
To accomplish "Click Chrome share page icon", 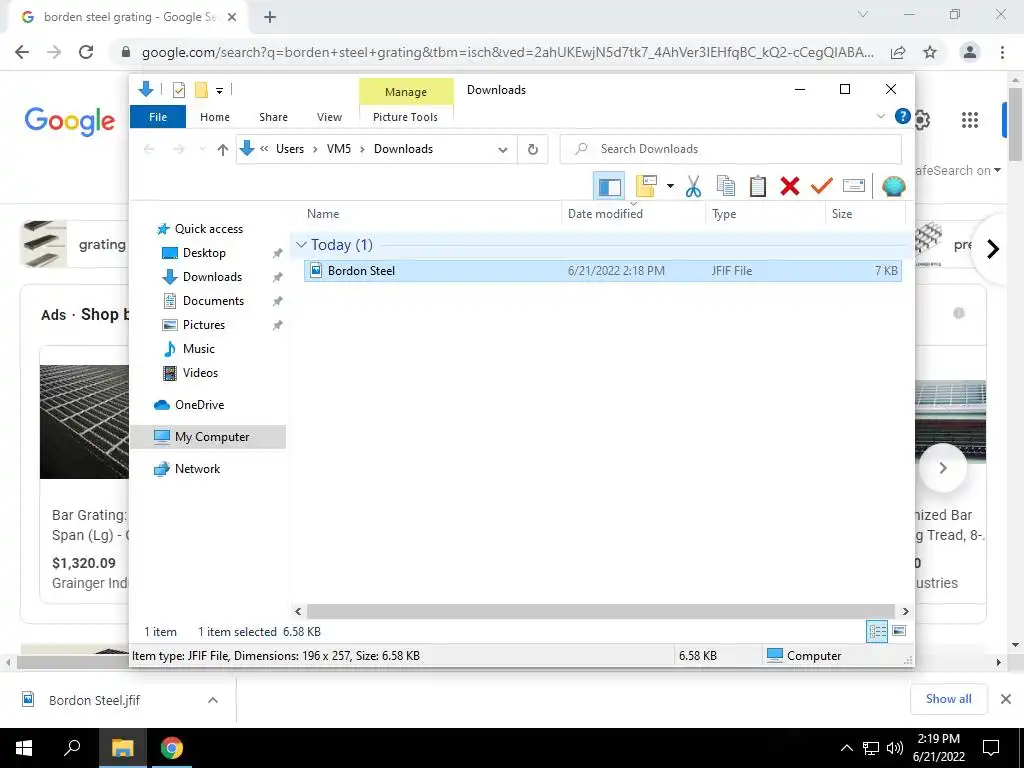I will [x=898, y=52].
